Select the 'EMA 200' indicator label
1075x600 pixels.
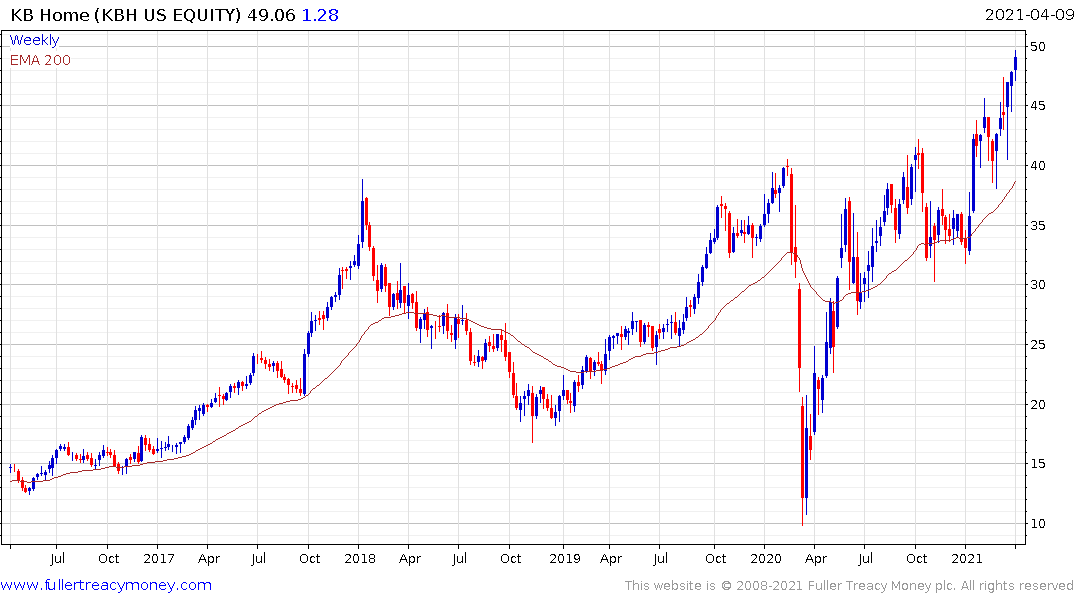[x=40, y=60]
